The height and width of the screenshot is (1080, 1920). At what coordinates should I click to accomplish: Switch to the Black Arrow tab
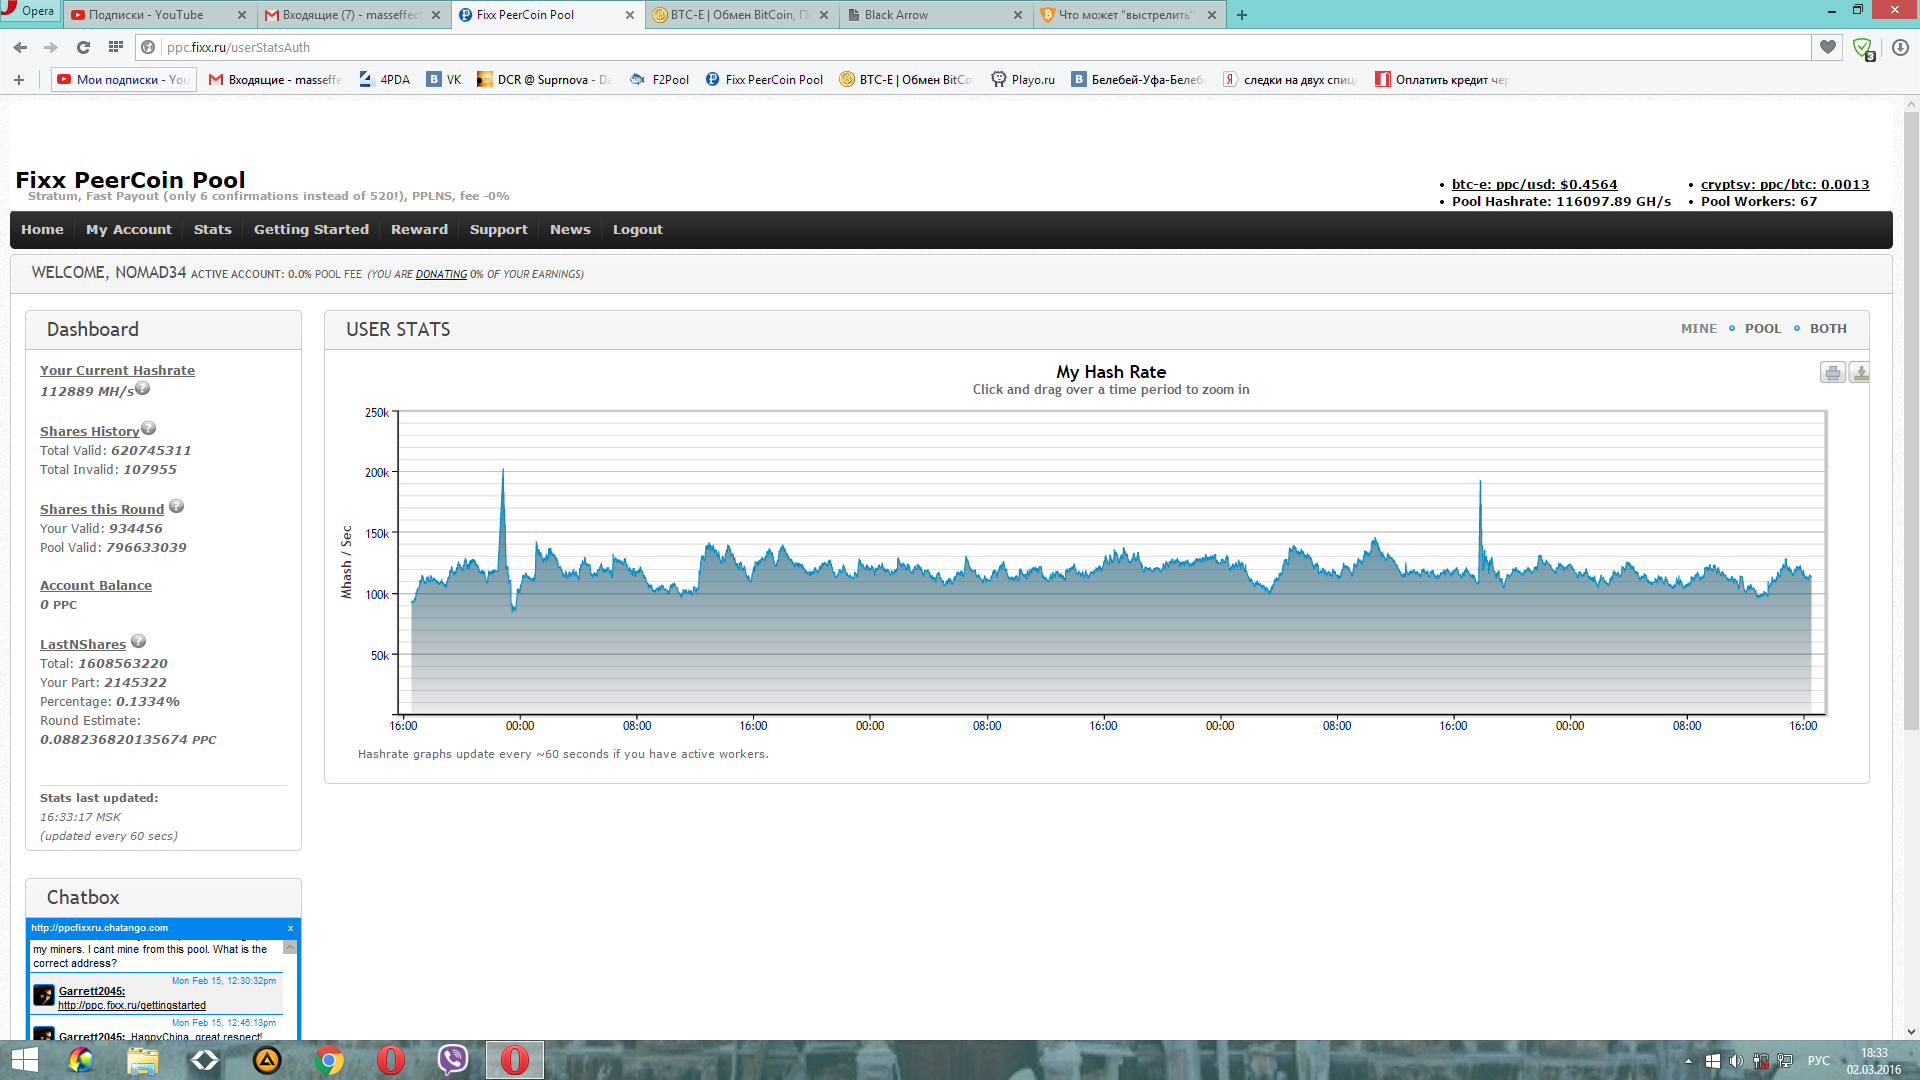pyautogui.click(x=896, y=15)
